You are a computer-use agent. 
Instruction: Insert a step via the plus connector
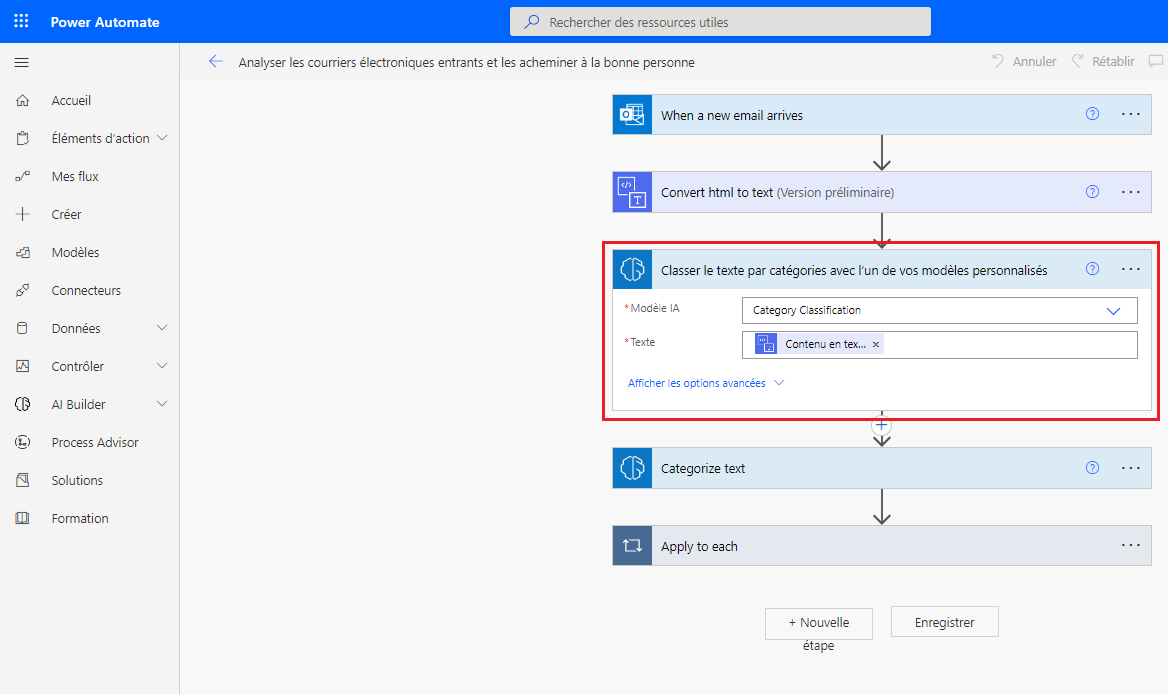(882, 425)
